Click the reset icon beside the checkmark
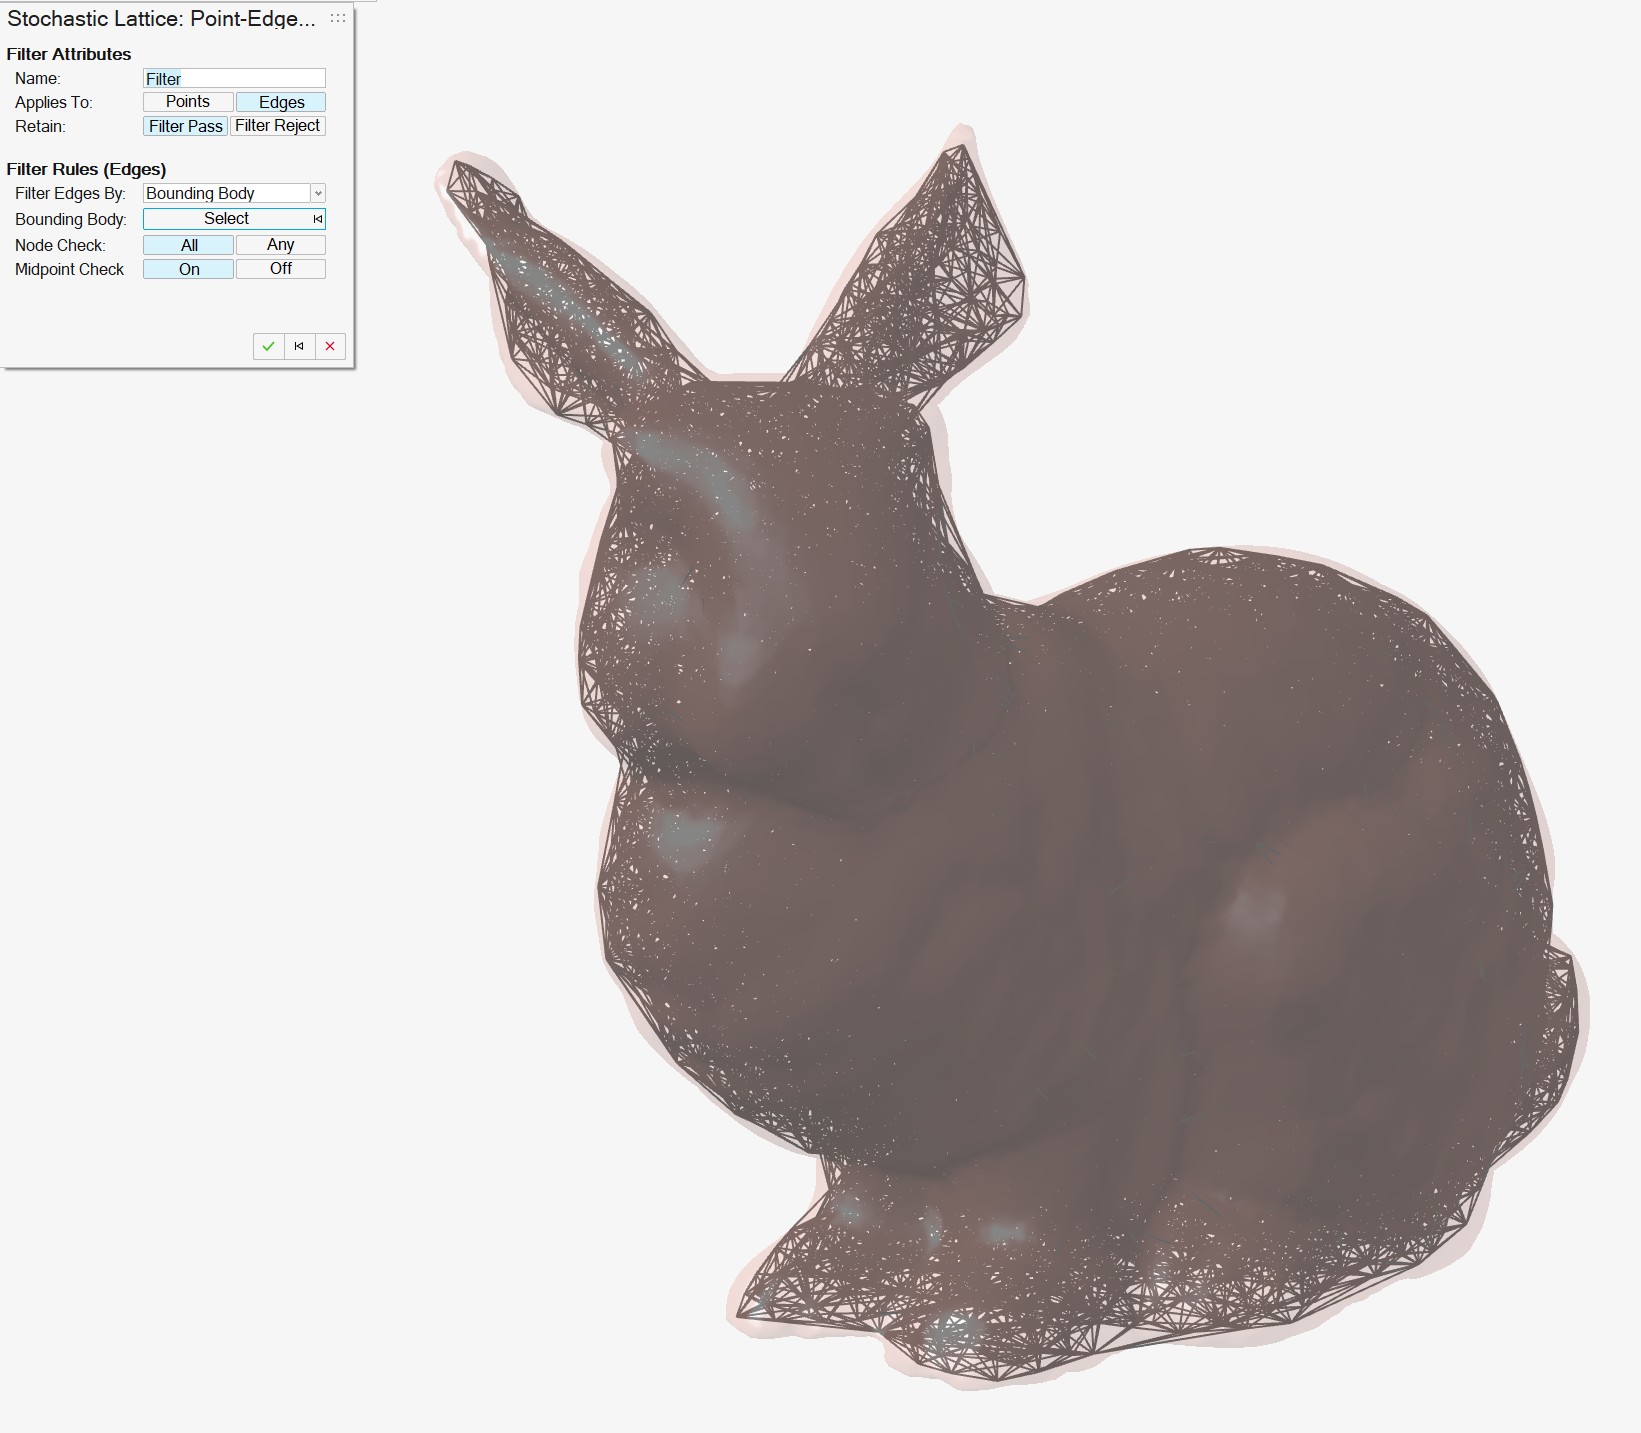1641x1433 pixels. [299, 346]
